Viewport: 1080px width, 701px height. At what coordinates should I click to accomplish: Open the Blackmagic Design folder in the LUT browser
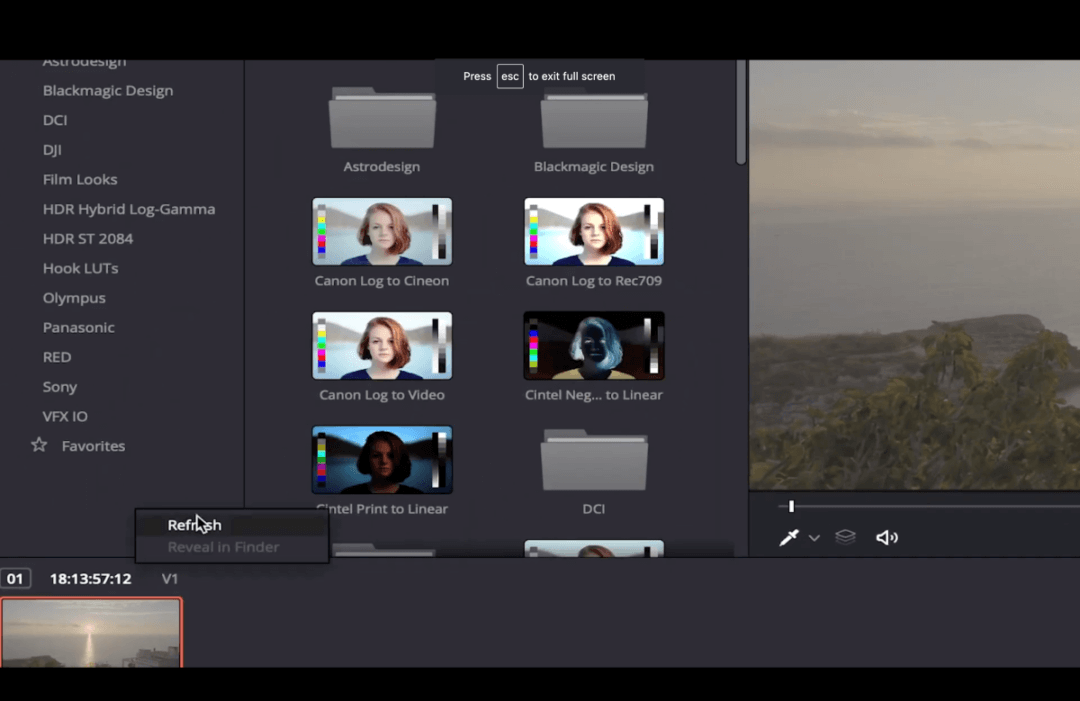[x=594, y=120]
